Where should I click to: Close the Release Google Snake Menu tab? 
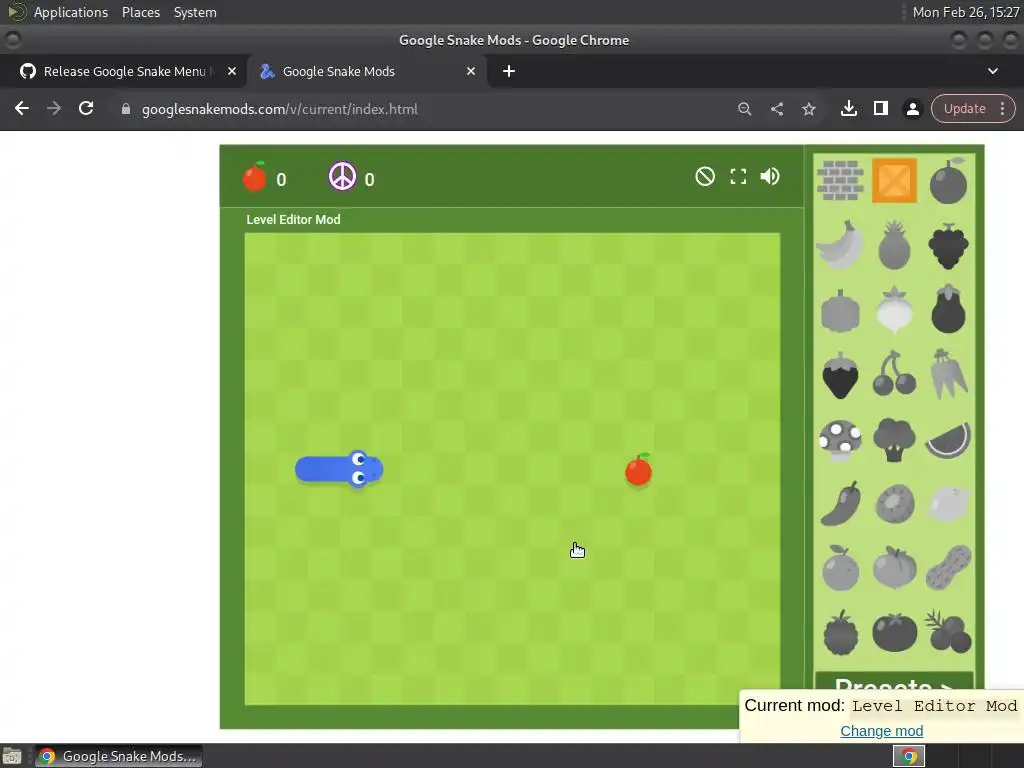(232, 71)
